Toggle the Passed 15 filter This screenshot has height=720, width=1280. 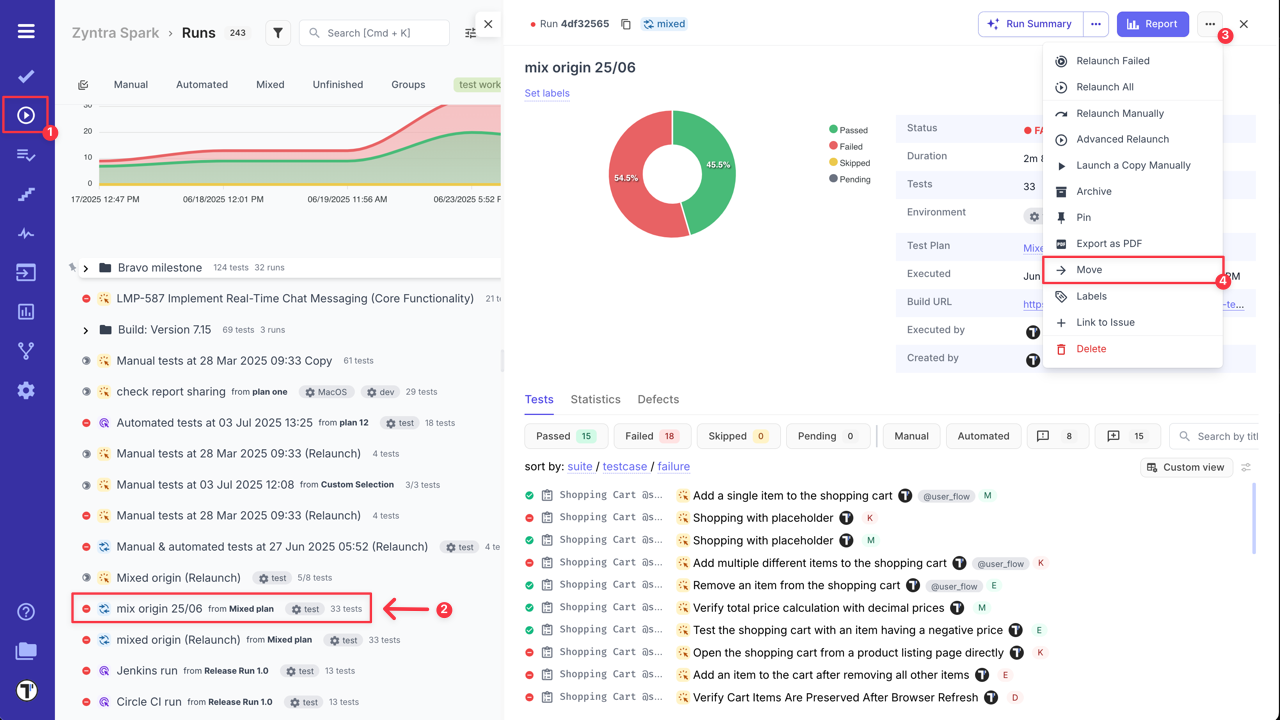coord(565,436)
